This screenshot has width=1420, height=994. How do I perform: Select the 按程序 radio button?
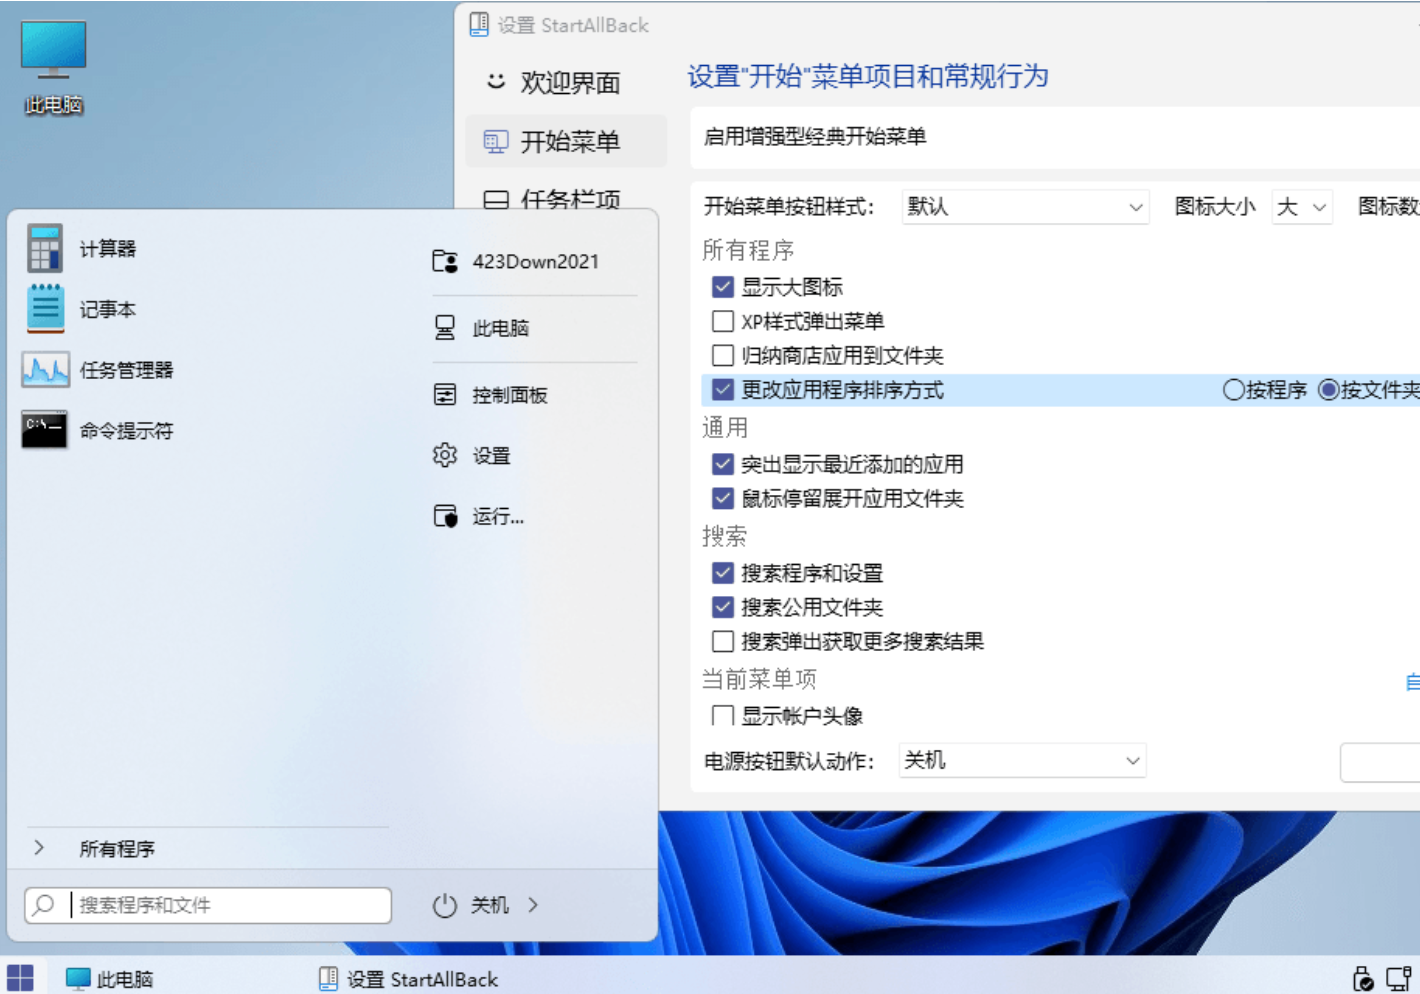(1234, 390)
